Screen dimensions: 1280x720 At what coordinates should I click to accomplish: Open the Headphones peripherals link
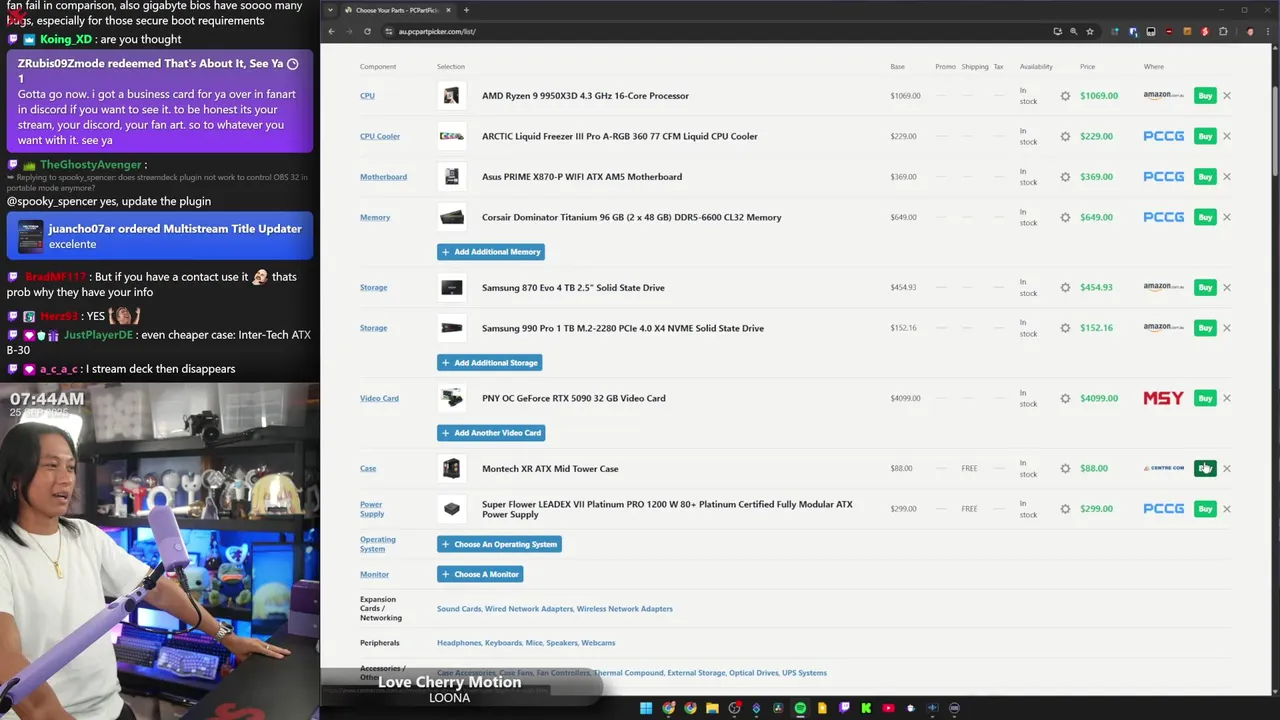(x=459, y=643)
